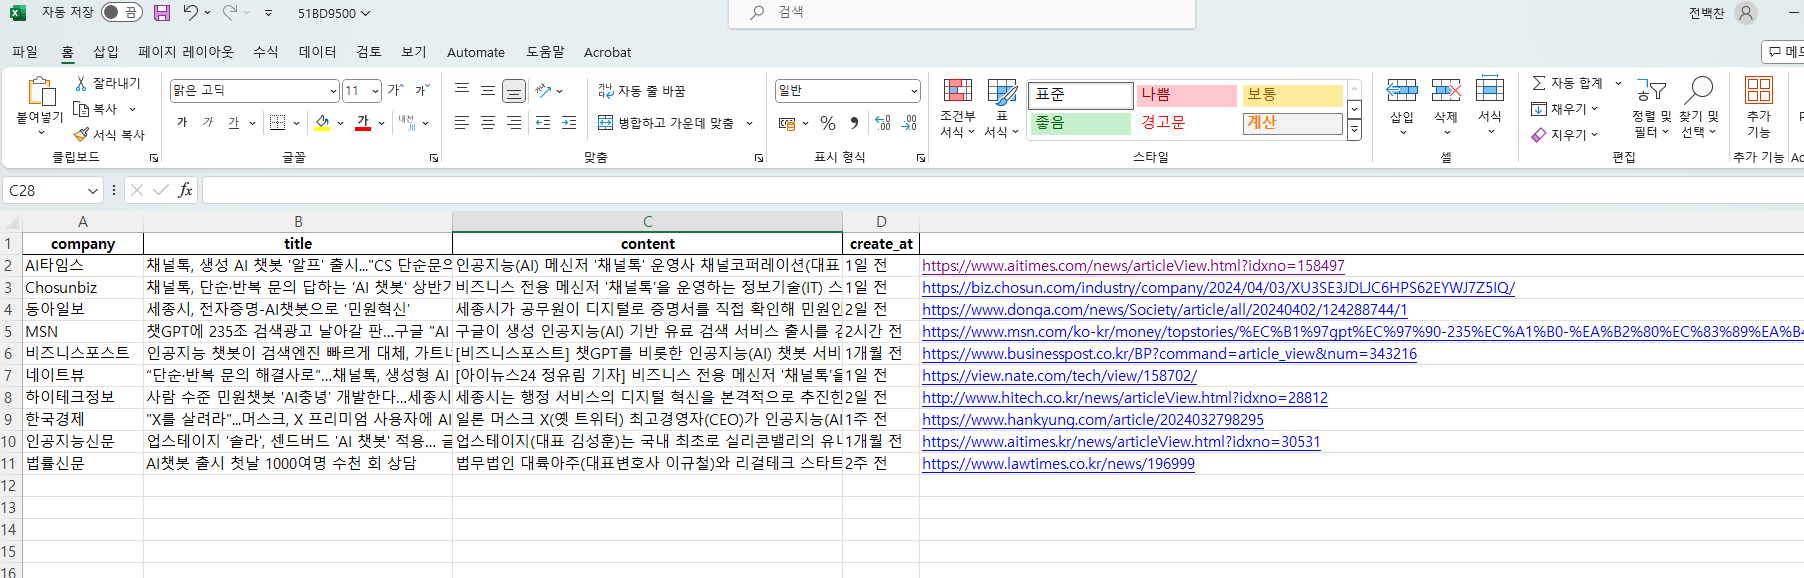Click the Paste clipboard icon
The image size is (1804, 578).
[x=40, y=92]
